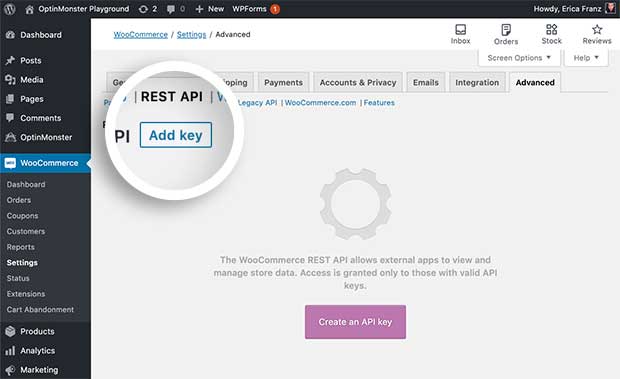The height and width of the screenshot is (379, 620).
Task: Click the updates circular arrows icon
Action: (x=143, y=9)
